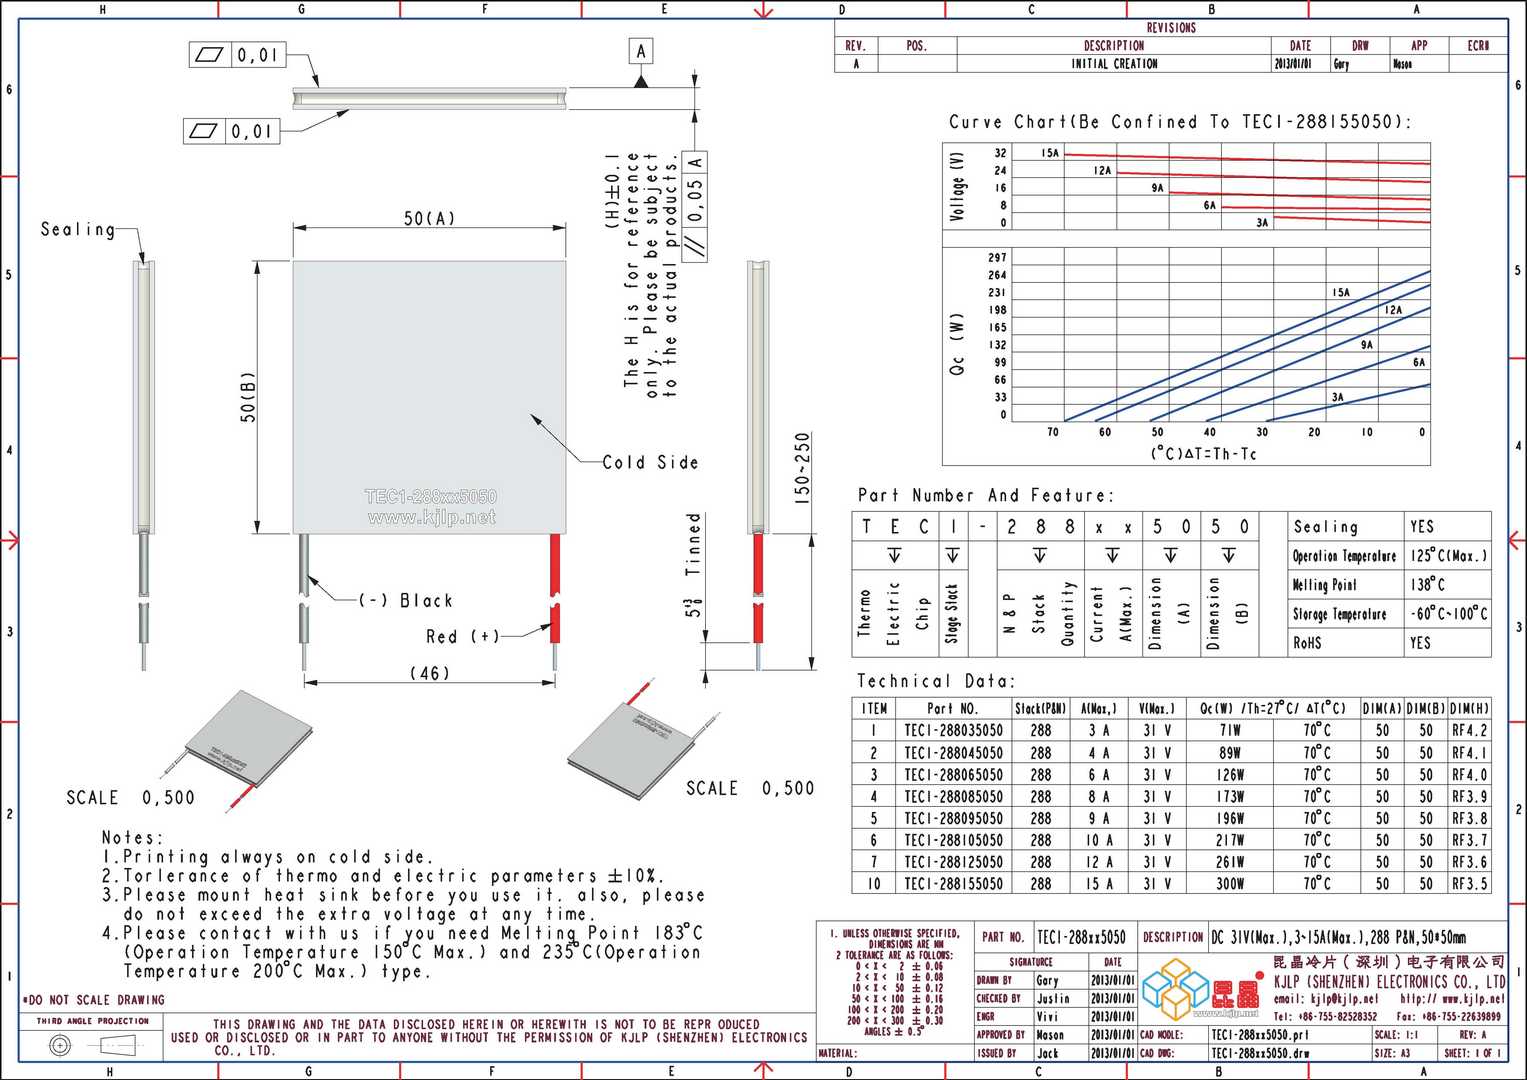1527x1080 pixels.
Task: Click the '(46)' wire spacing dimension
Action: (430, 673)
